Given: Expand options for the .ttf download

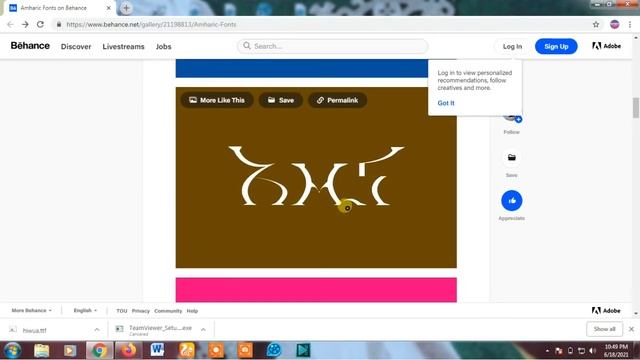Looking at the screenshot, I should (97, 330).
